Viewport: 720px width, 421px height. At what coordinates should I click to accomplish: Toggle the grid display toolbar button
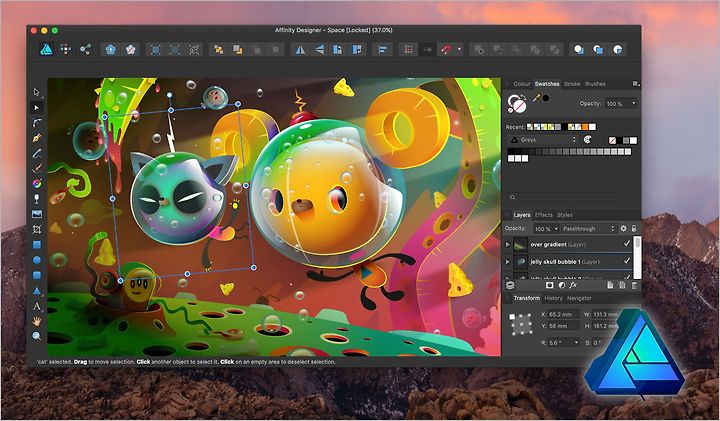[408, 50]
